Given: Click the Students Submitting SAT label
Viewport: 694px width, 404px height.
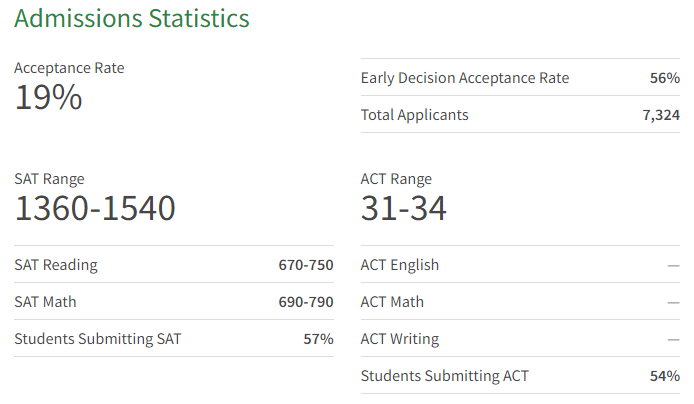Looking at the screenshot, I should coord(98,339).
